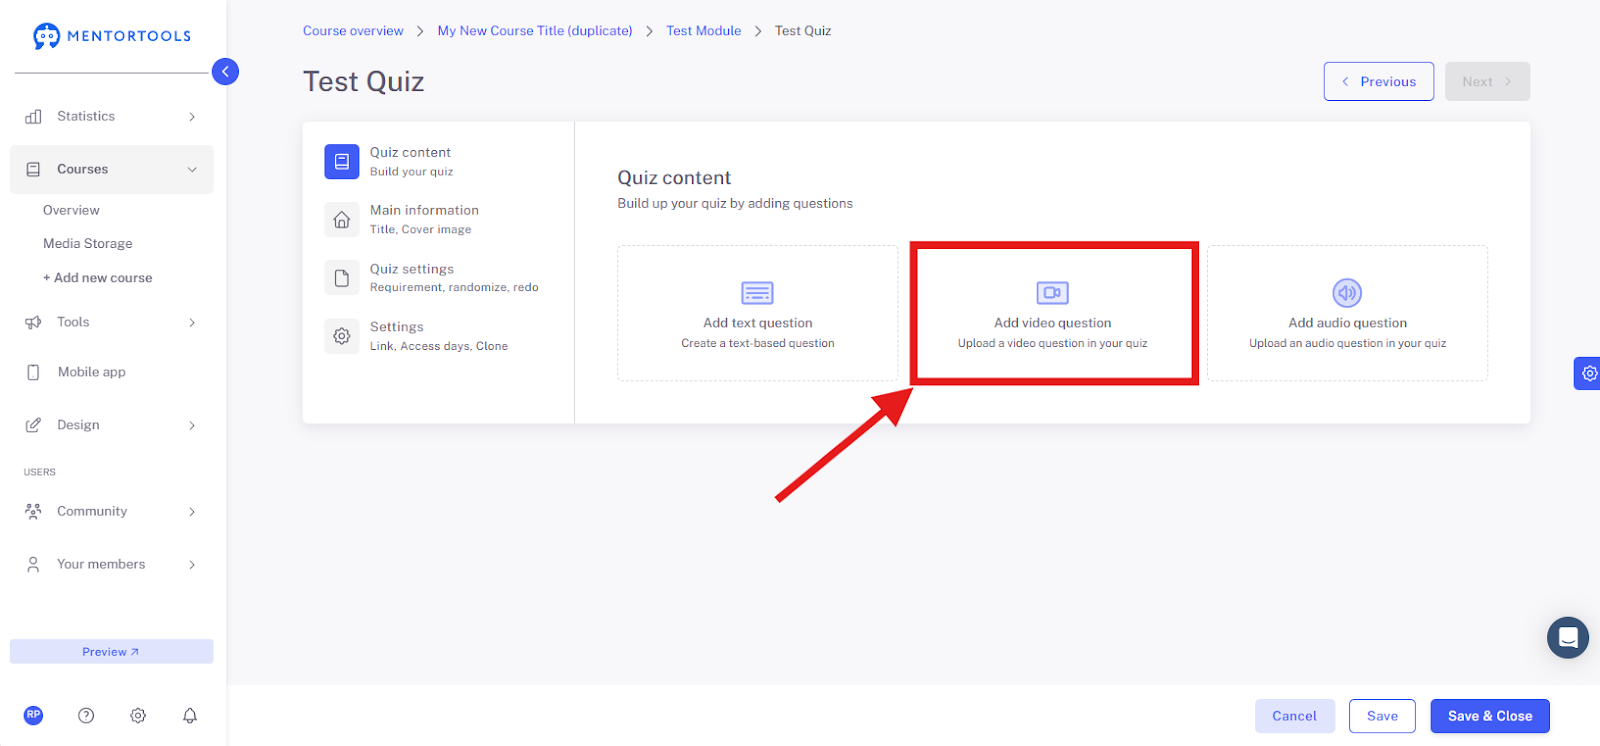Click the Tools megaphone icon
Screen dimensions: 1600x746
point(33,322)
